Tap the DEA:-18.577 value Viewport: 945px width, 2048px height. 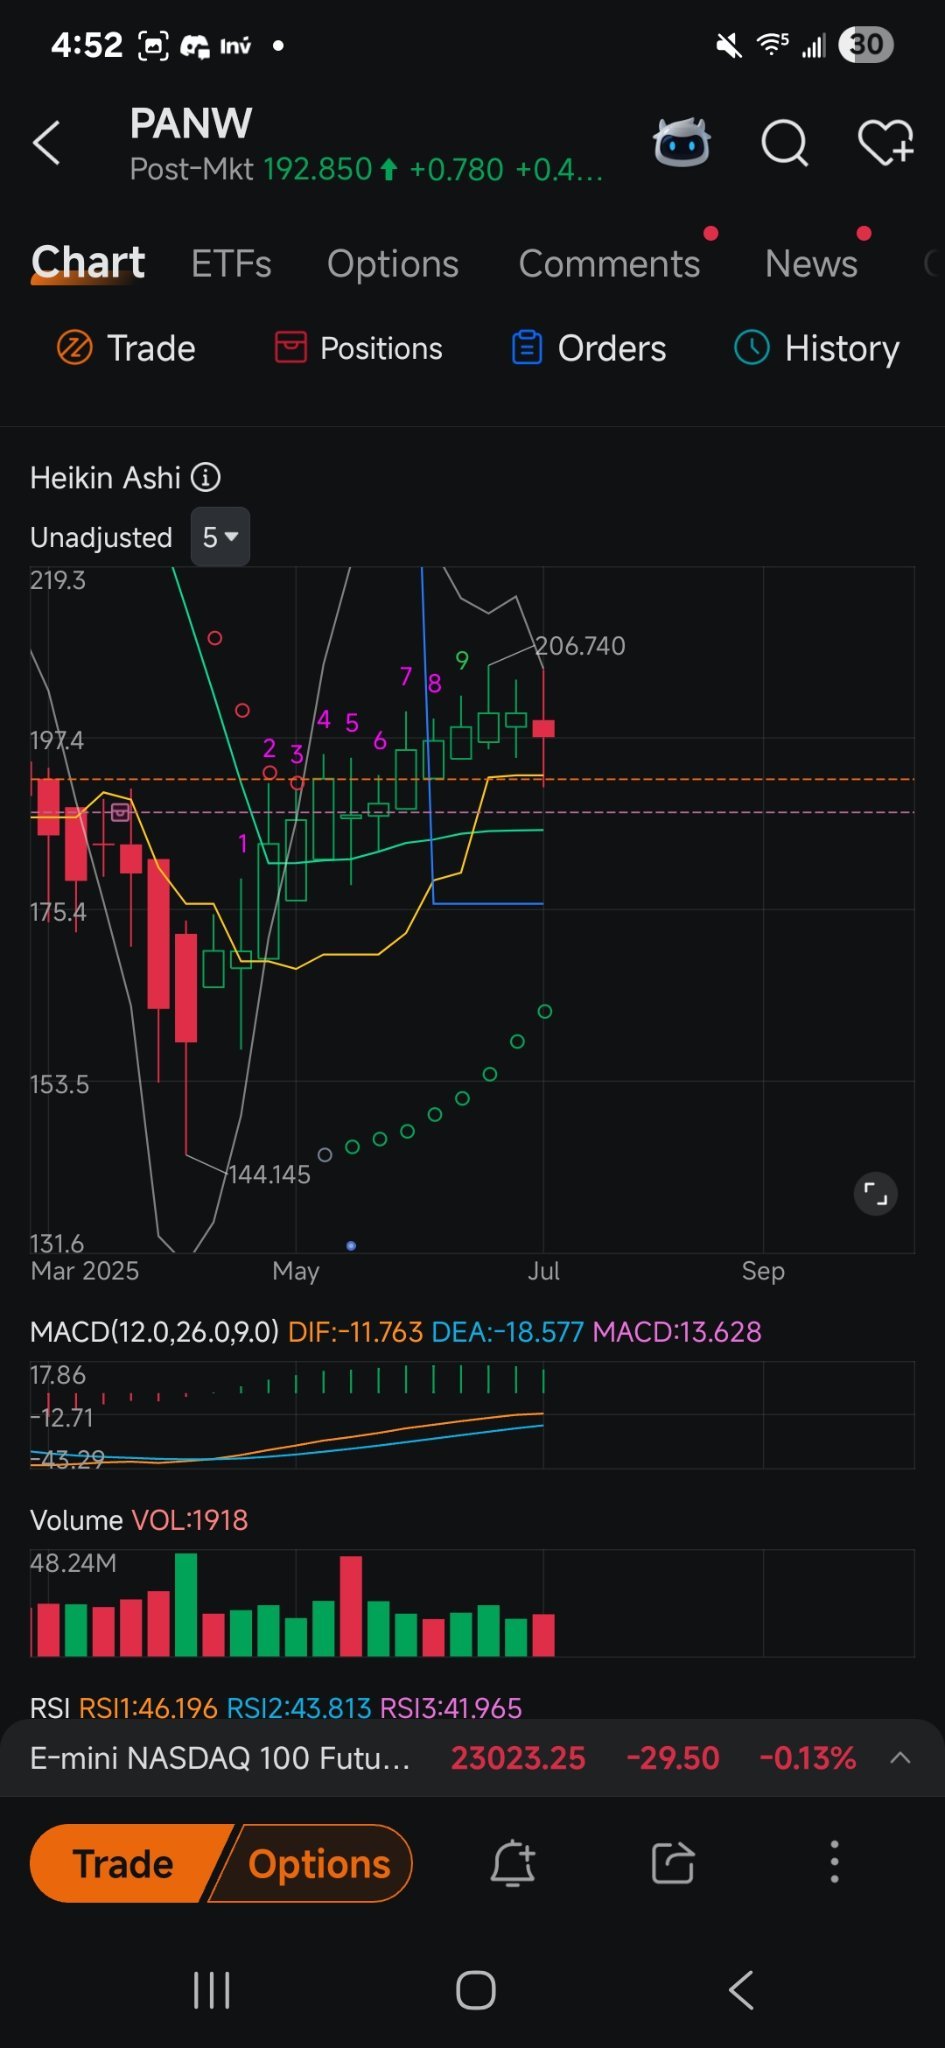coord(507,1332)
